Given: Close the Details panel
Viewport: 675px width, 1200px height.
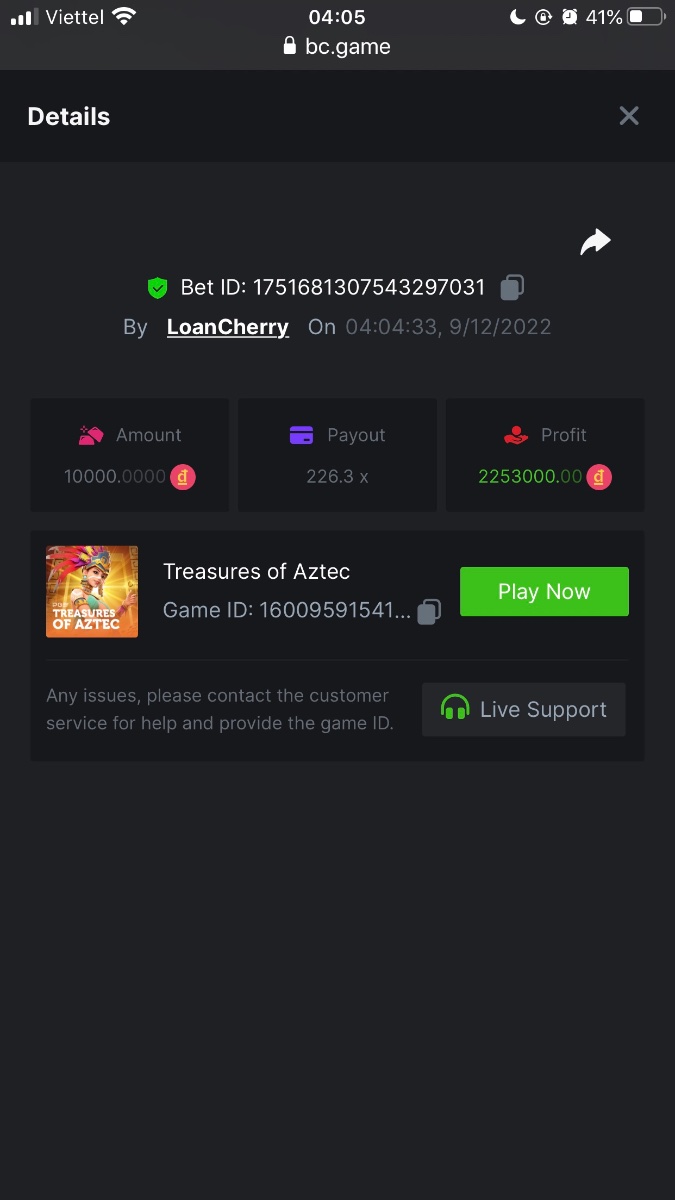Looking at the screenshot, I should pos(629,116).
